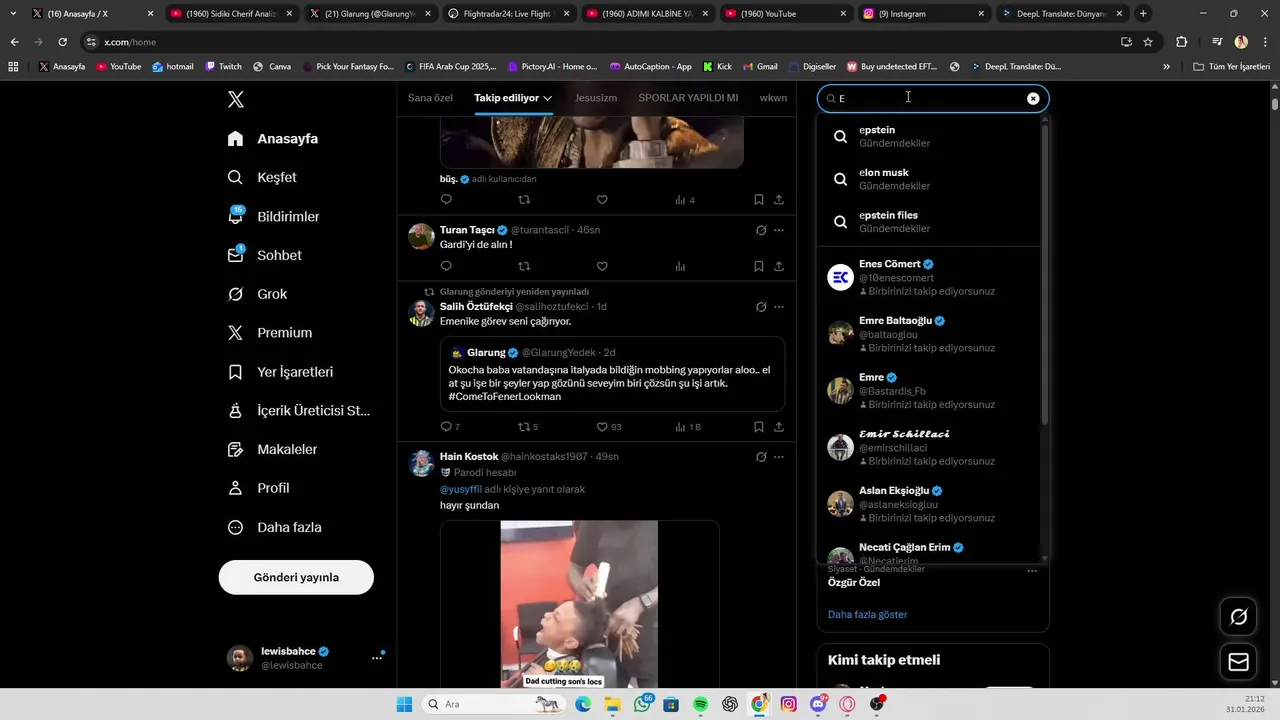Open Emir Schillaci profile suggestion

point(929,447)
